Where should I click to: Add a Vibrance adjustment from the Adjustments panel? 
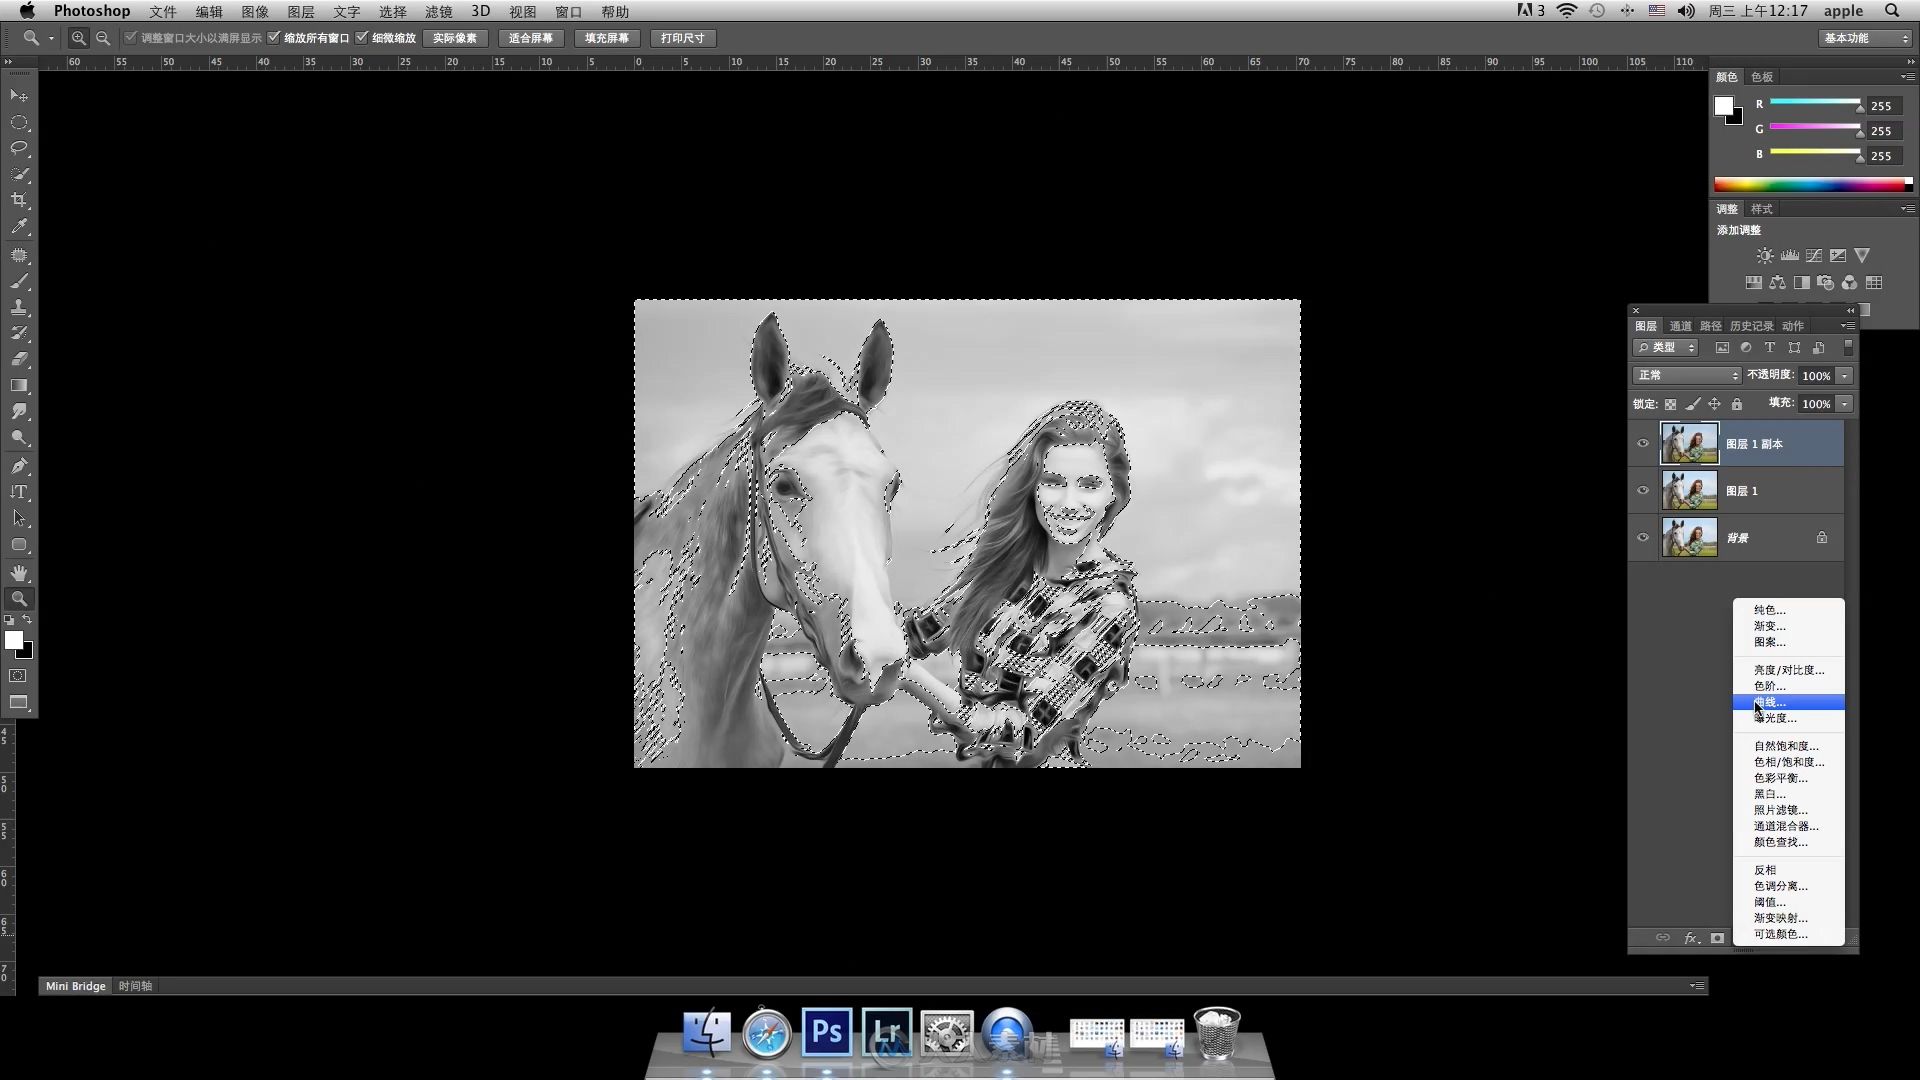coord(1862,256)
